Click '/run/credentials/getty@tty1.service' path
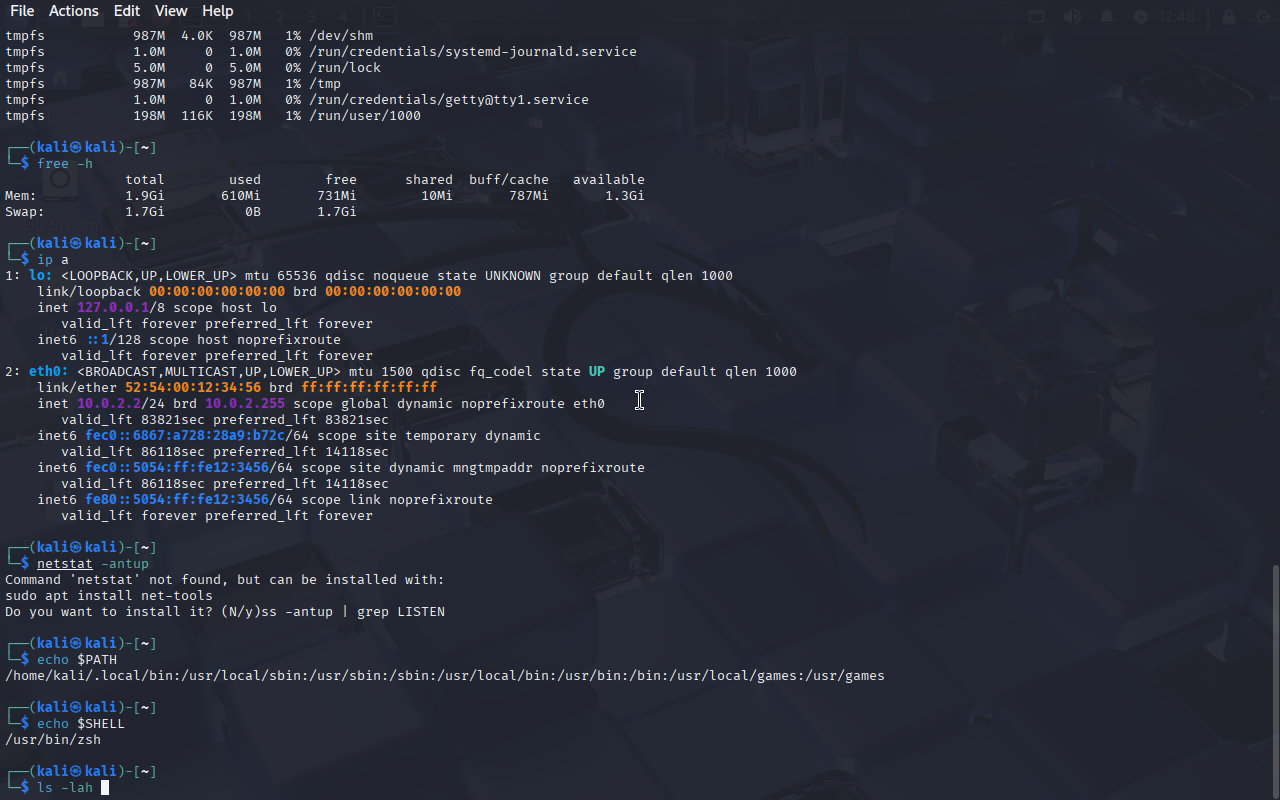 [449, 100]
